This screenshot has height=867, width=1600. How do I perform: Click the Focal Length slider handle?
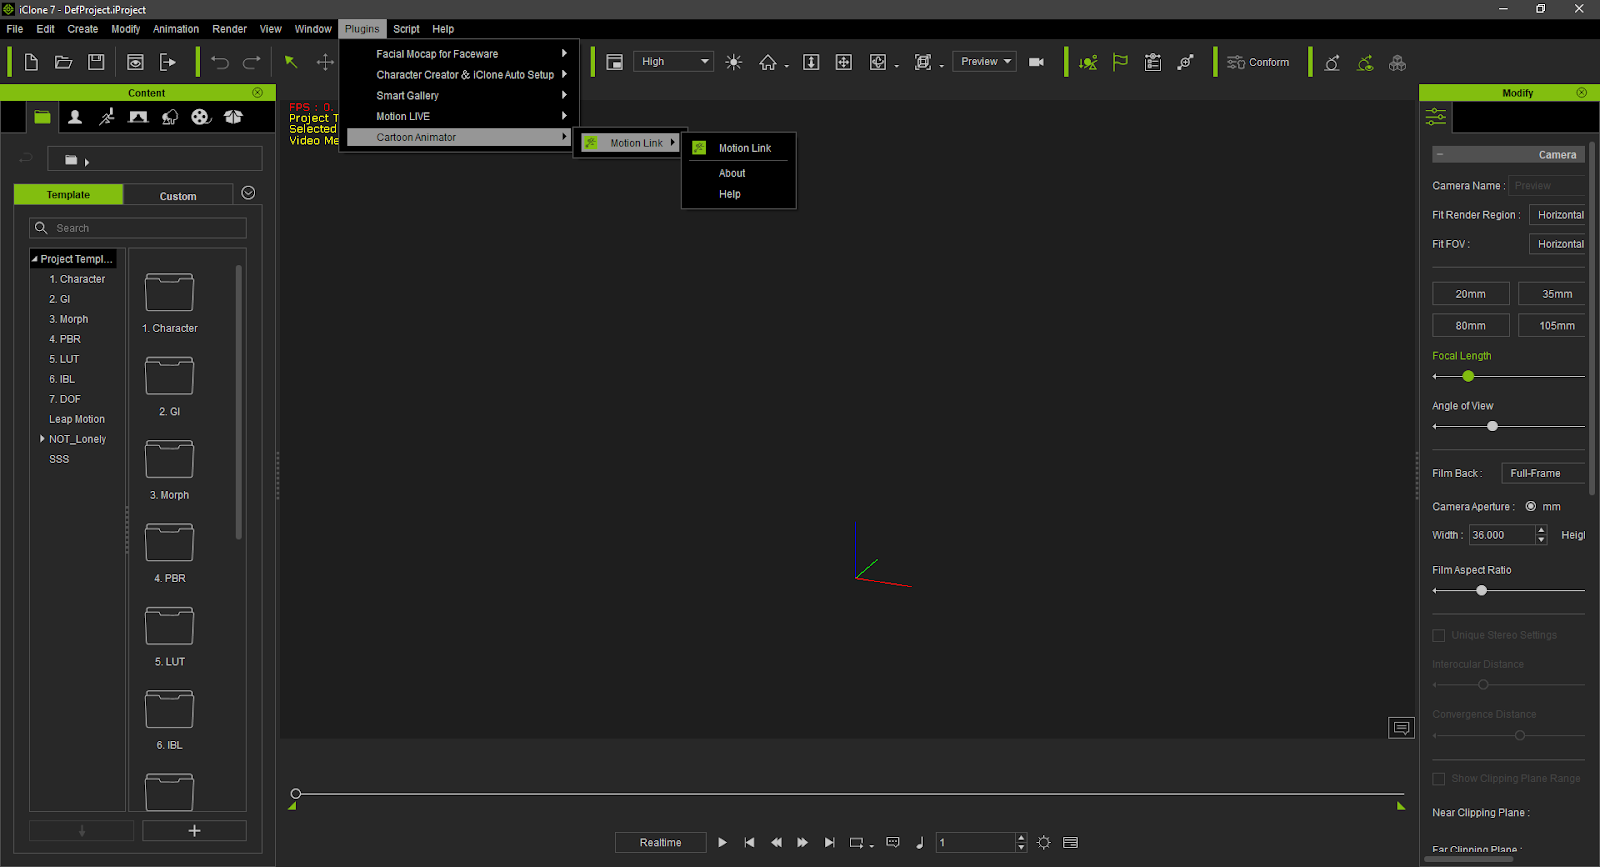(x=1468, y=376)
